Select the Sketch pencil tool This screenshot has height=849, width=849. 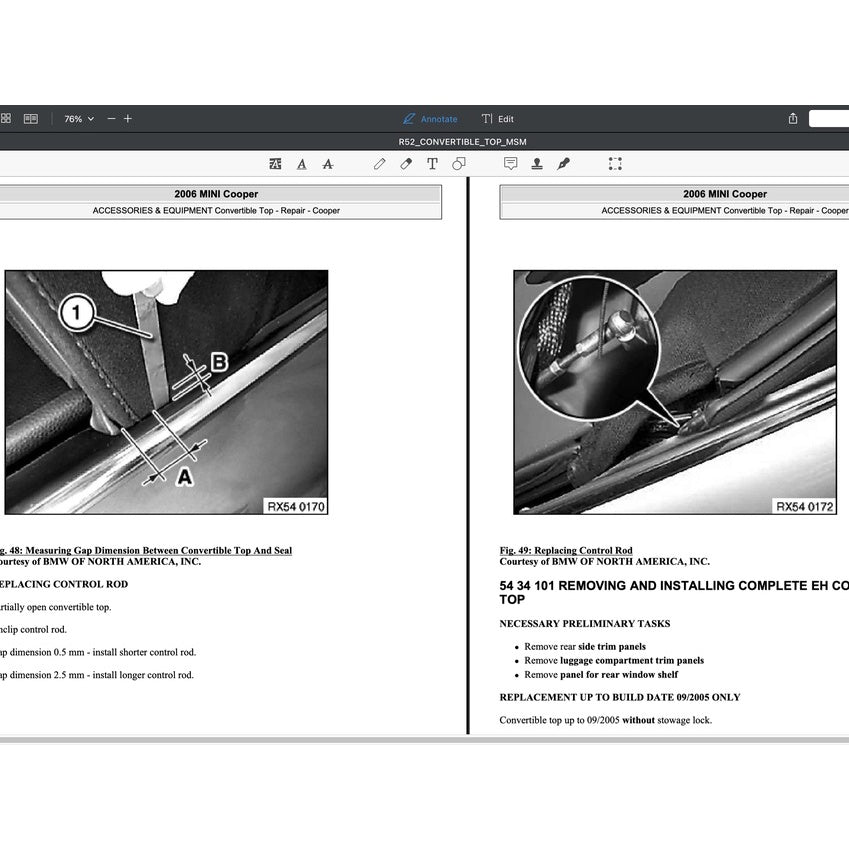tap(379, 163)
